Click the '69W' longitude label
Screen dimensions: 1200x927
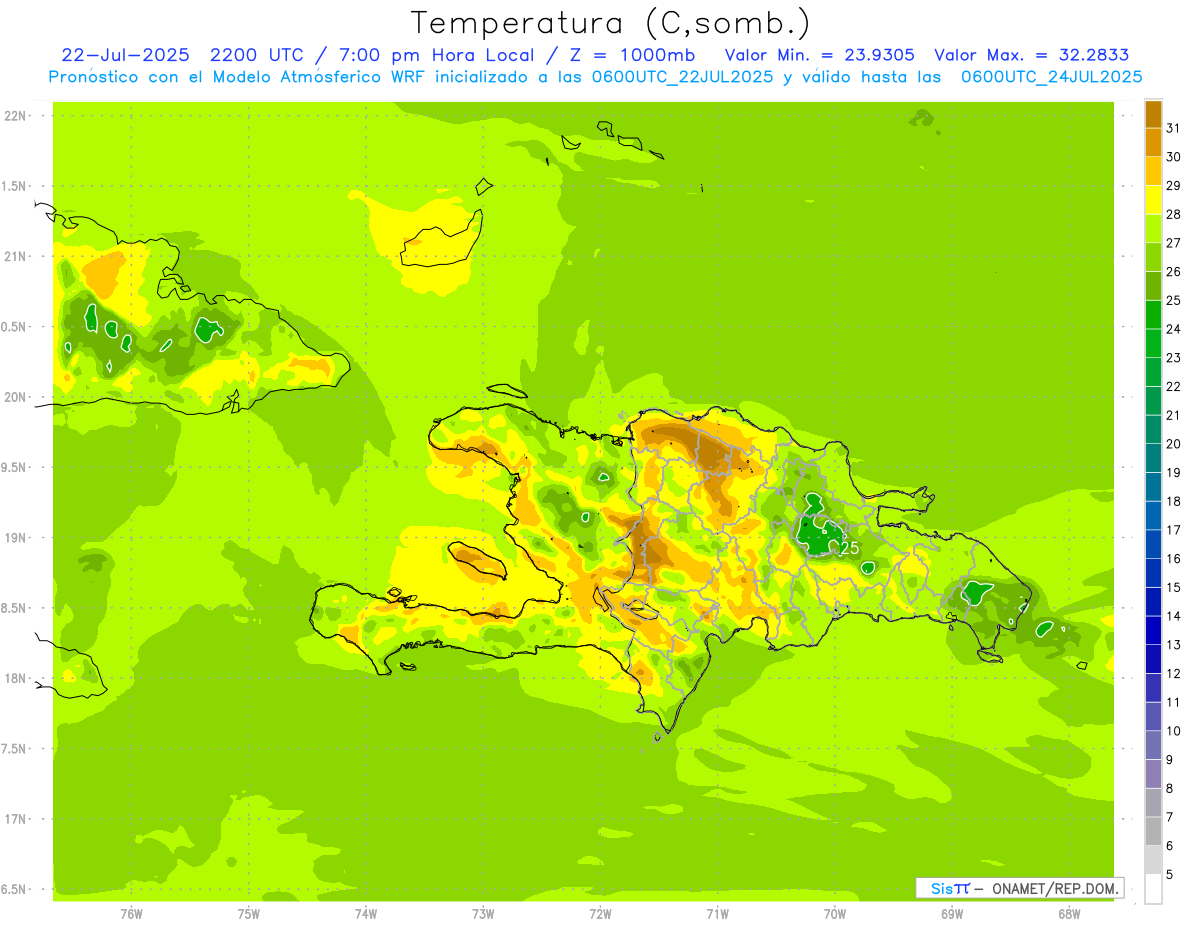coord(952,913)
